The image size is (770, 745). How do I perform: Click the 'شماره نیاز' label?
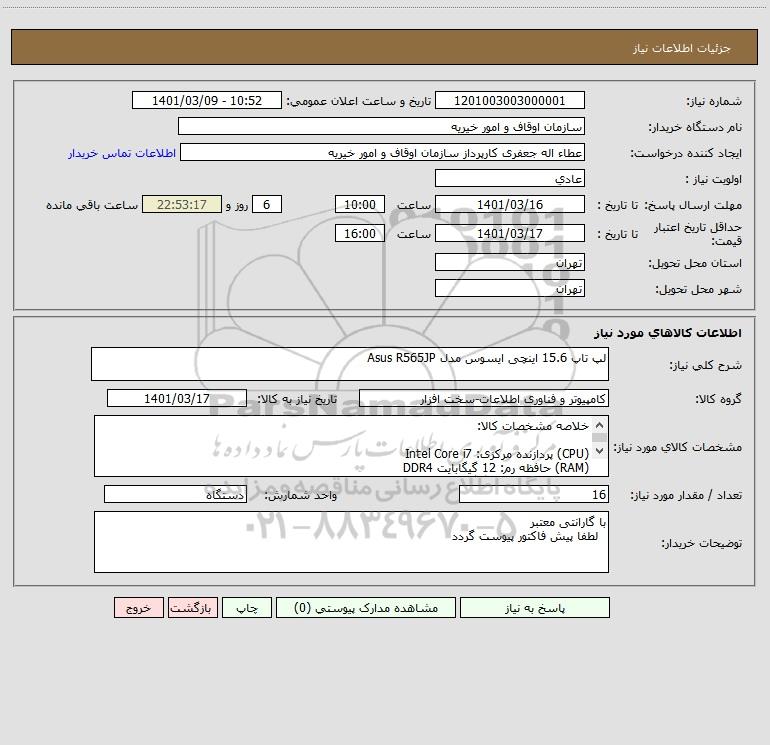(x=714, y=101)
